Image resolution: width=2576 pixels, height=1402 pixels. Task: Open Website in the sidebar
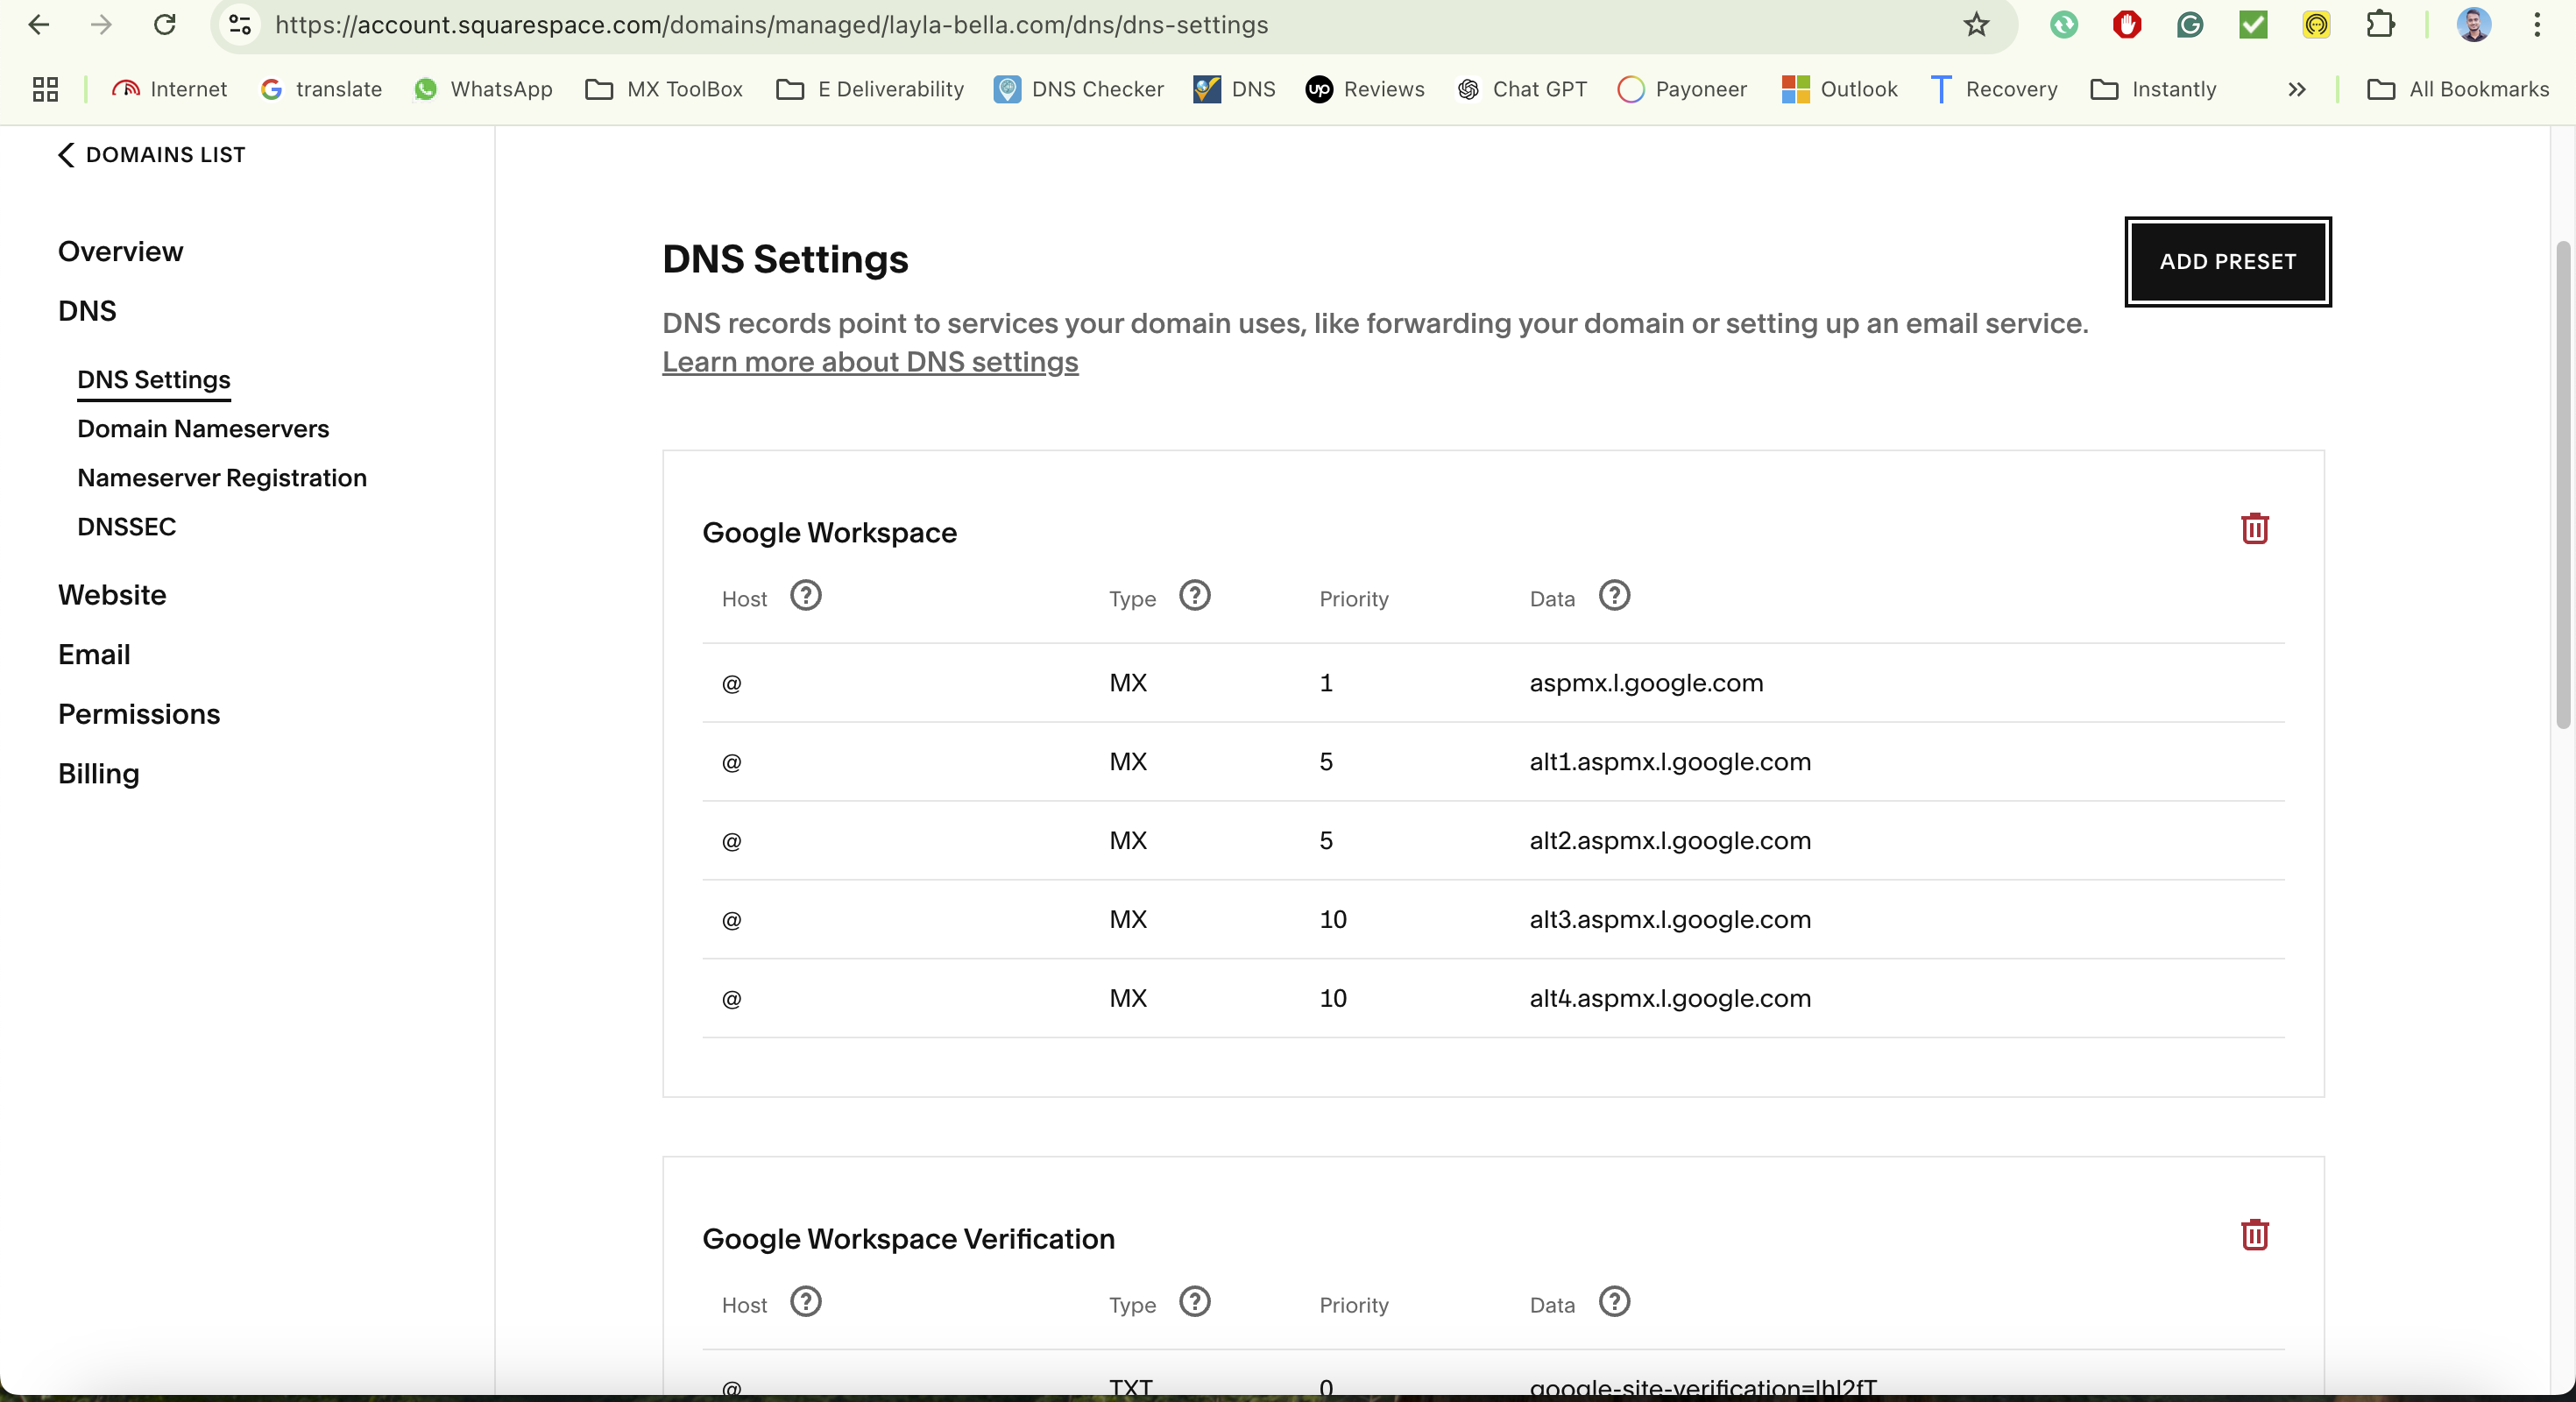click(x=112, y=595)
